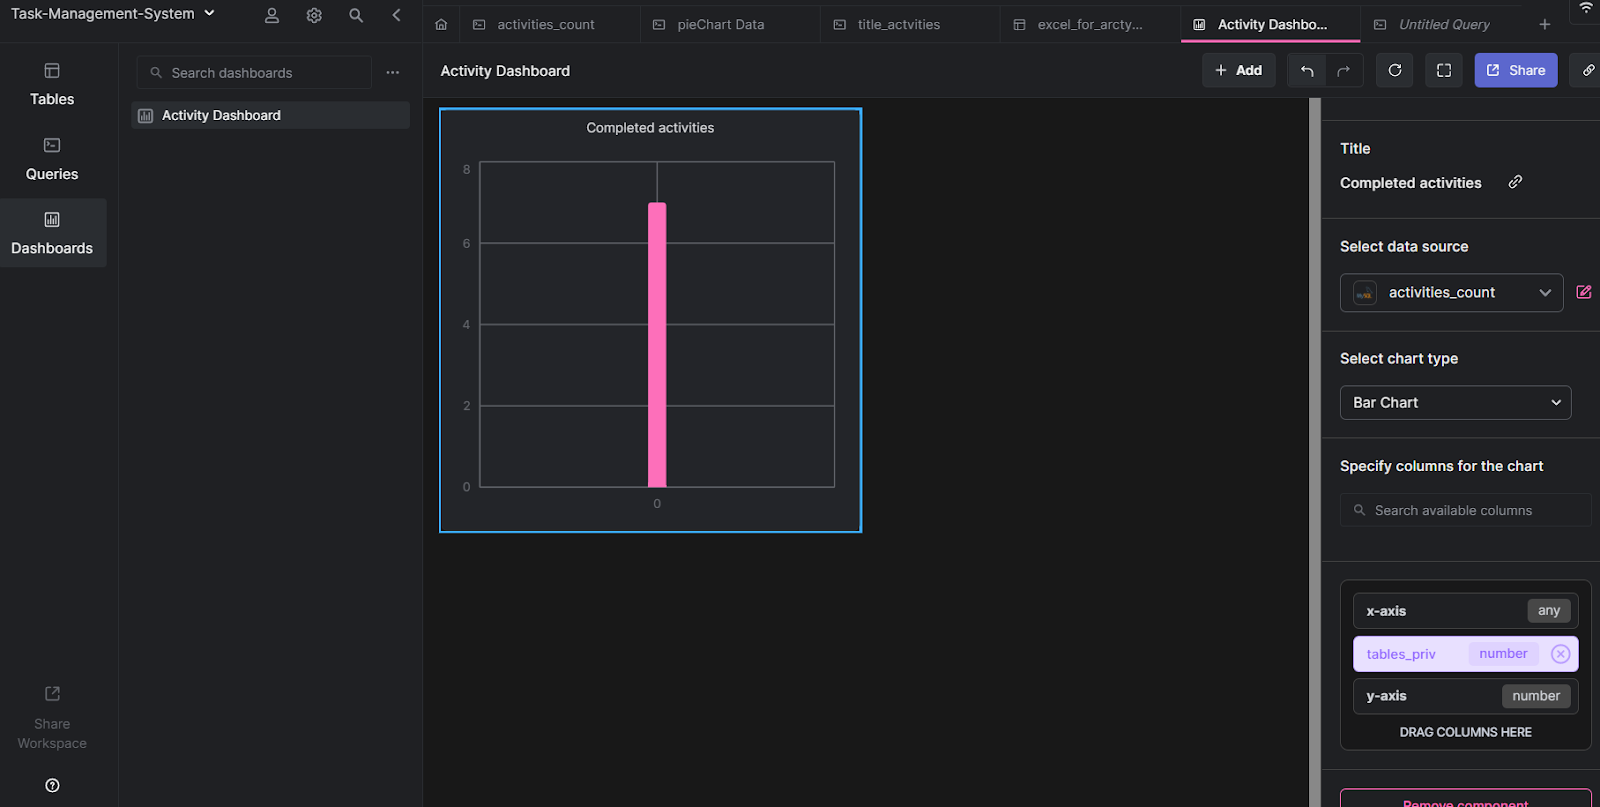1600x807 pixels.
Task: Click the Activity Dashboard page heading
Action: [505, 71]
